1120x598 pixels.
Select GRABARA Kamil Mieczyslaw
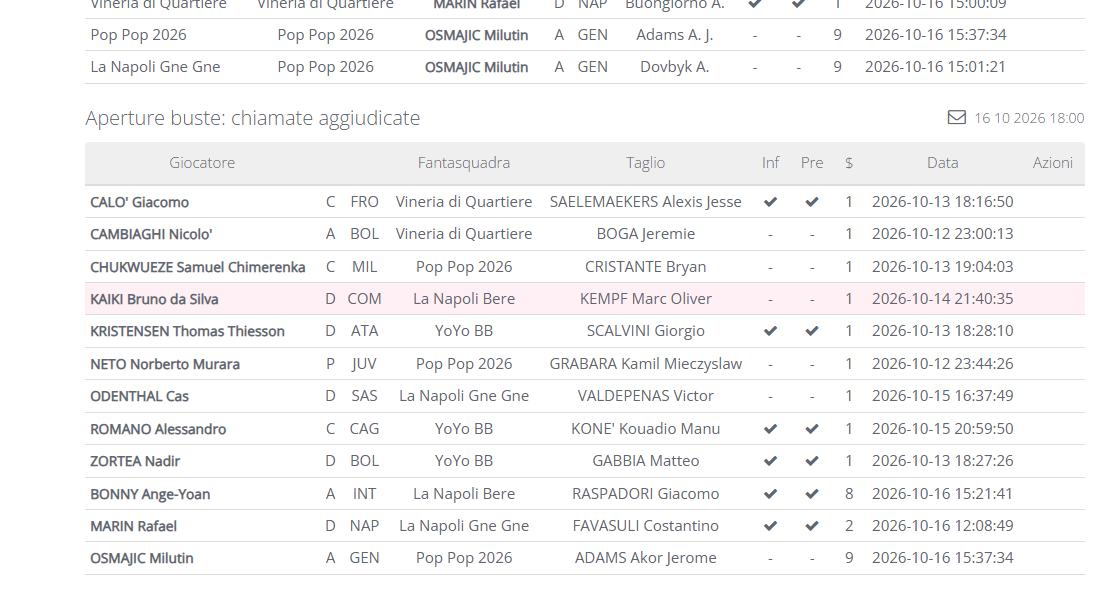[646, 364]
